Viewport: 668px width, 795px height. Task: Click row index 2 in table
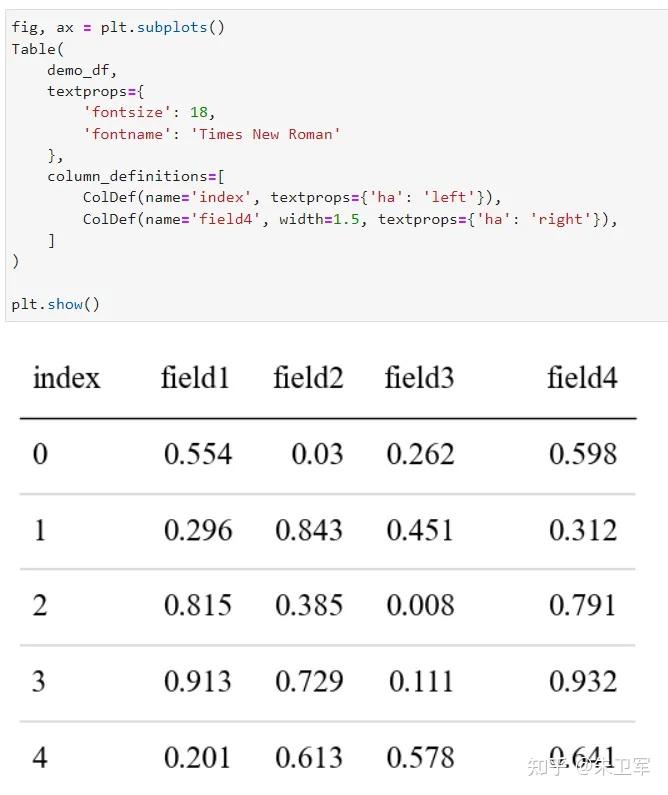(40, 605)
